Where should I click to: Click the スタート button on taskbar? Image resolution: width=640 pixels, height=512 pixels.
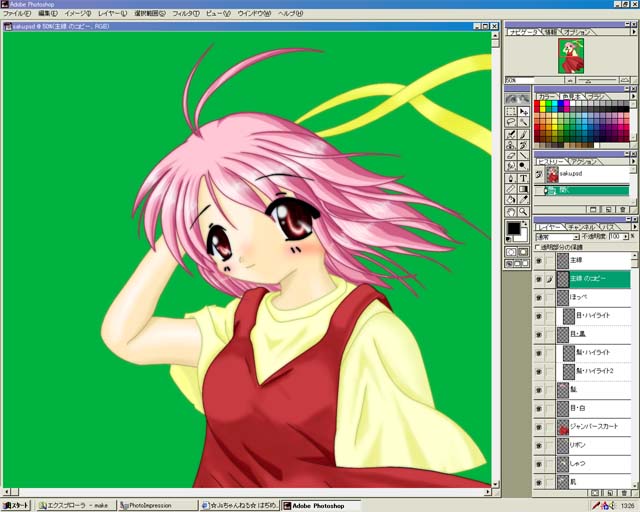[16, 505]
